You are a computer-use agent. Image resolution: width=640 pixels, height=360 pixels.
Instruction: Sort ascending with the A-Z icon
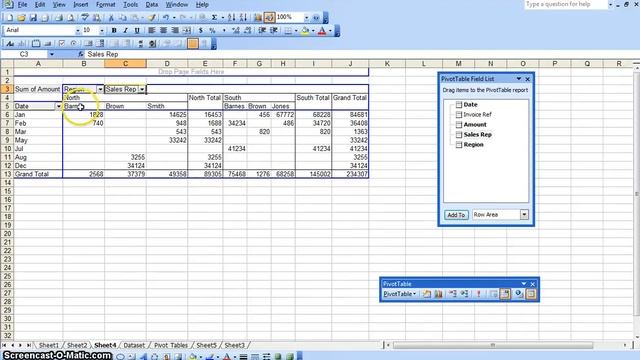click(231, 18)
